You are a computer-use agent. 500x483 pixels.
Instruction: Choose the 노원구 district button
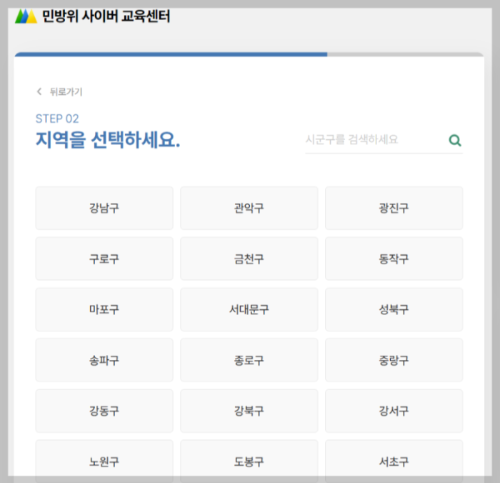tap(104, 461)
